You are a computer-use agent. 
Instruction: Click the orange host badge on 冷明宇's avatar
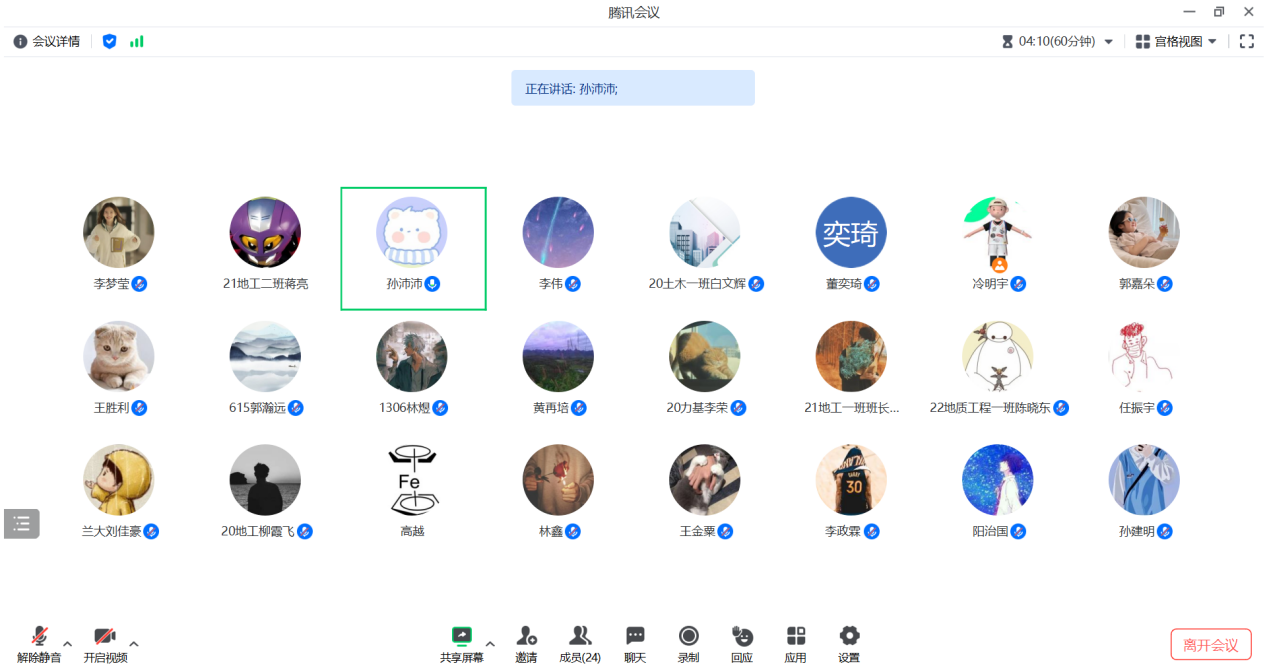coord(998,265)
